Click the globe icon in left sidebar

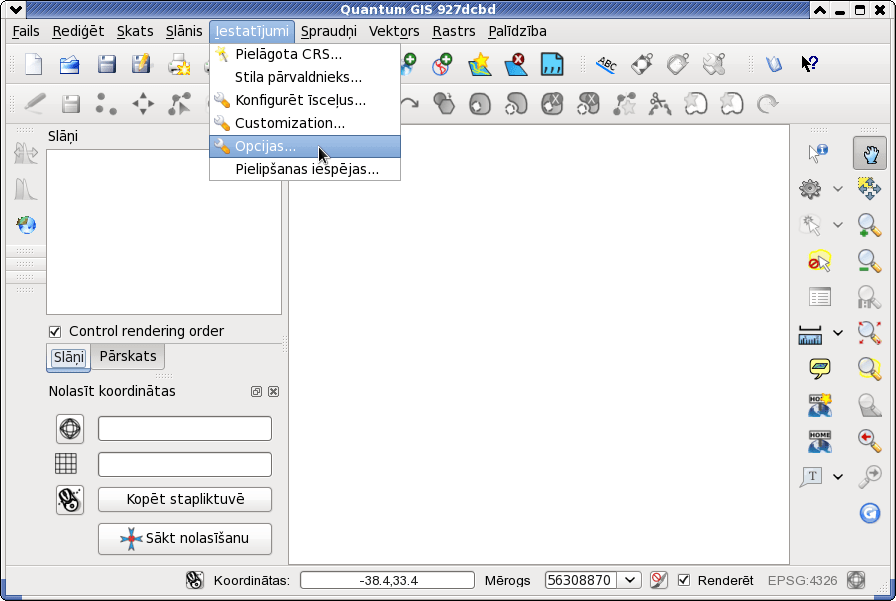click(26, 225)
